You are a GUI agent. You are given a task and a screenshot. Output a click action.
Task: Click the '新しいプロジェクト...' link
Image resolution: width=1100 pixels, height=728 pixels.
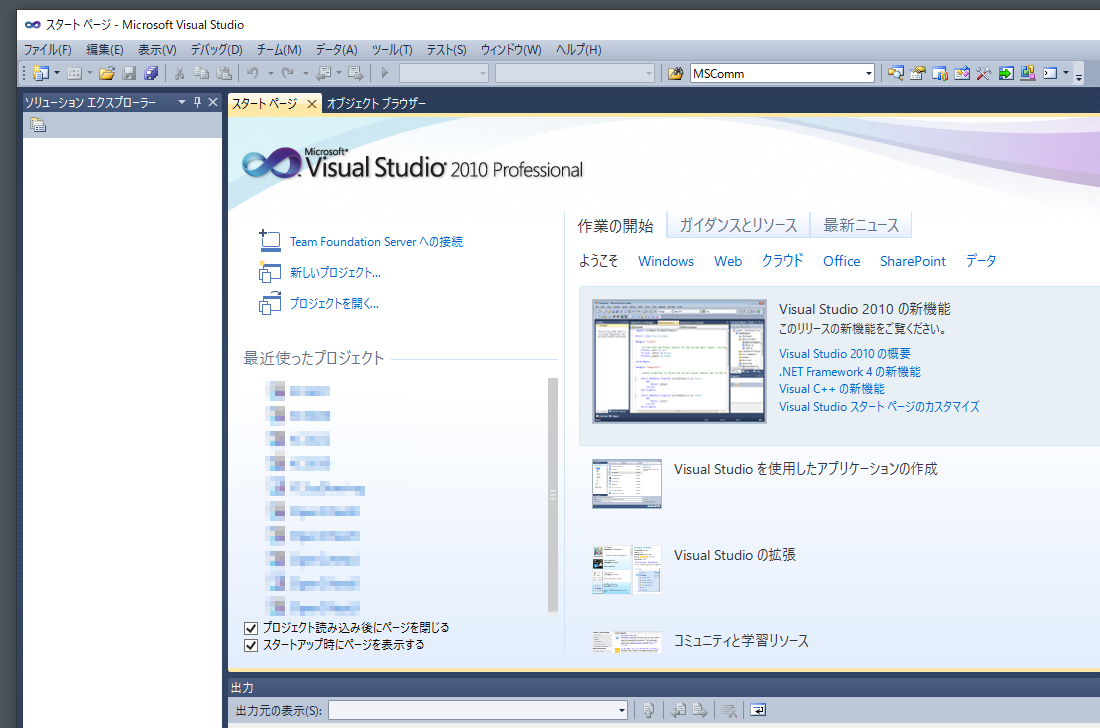[335, 273]
